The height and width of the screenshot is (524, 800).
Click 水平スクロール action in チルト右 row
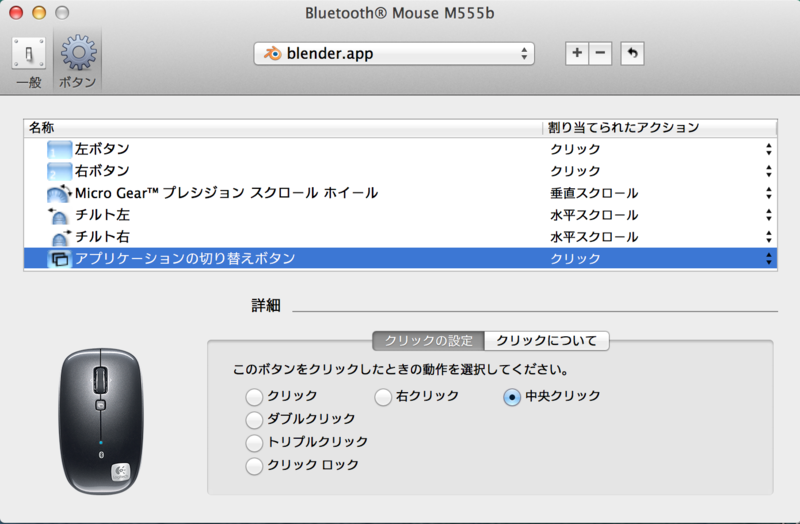(594, 237)
